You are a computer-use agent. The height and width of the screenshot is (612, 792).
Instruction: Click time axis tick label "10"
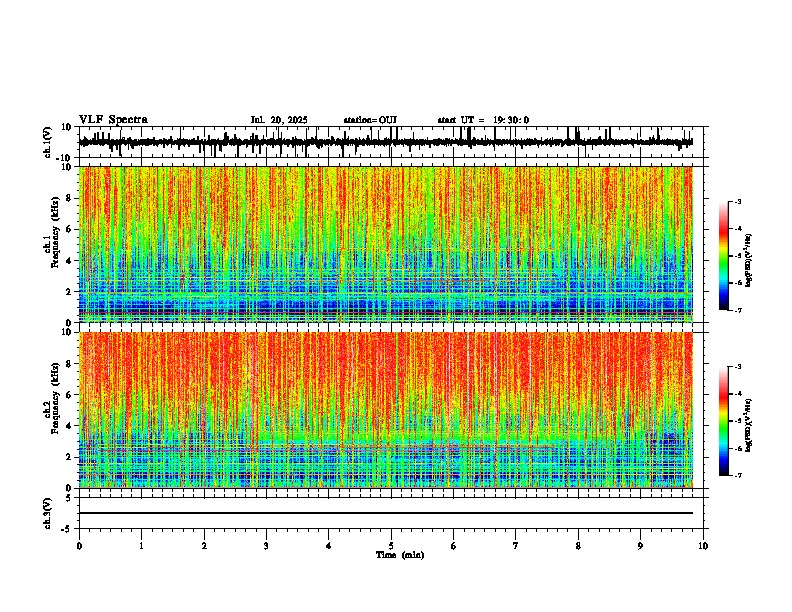pos(703,546)
